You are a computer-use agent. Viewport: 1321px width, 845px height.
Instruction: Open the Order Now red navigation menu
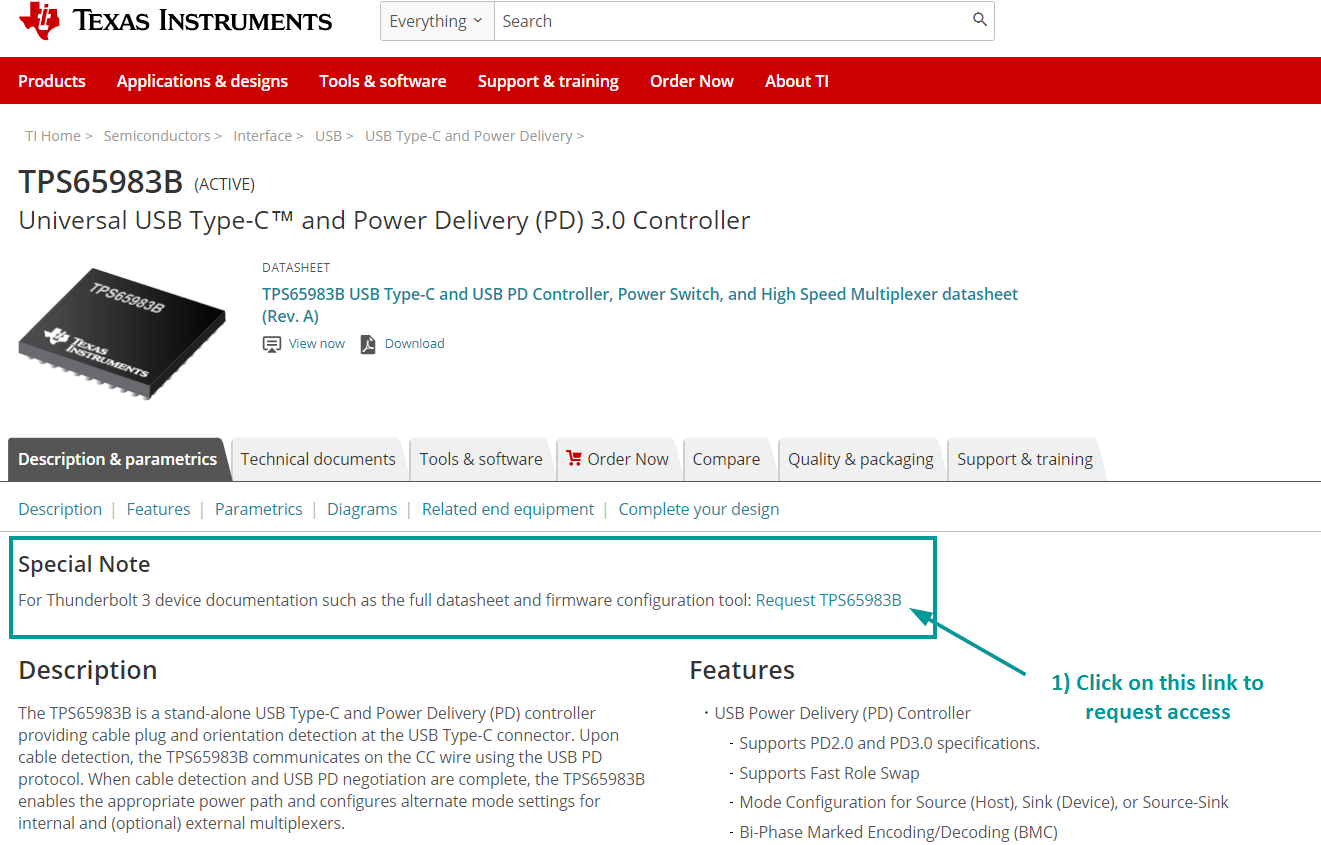coord(692,81)
